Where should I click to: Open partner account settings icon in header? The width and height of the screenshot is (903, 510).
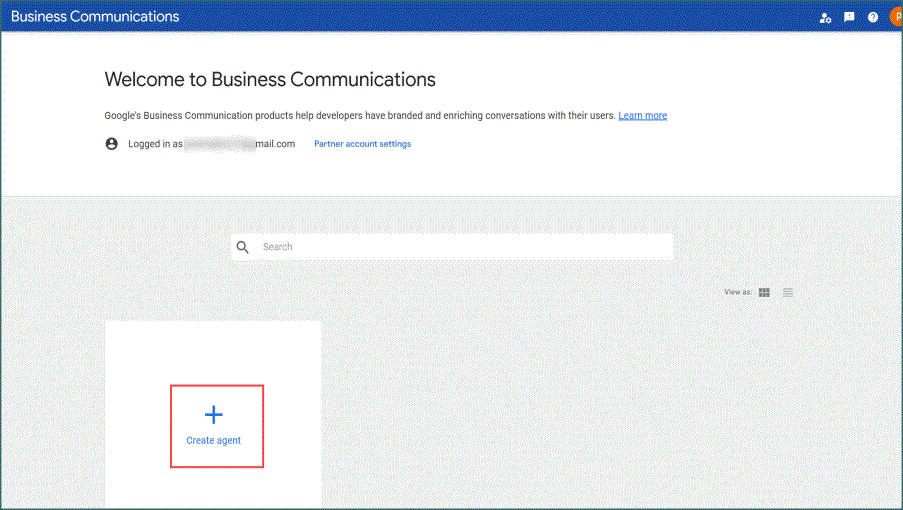point(825,17)
